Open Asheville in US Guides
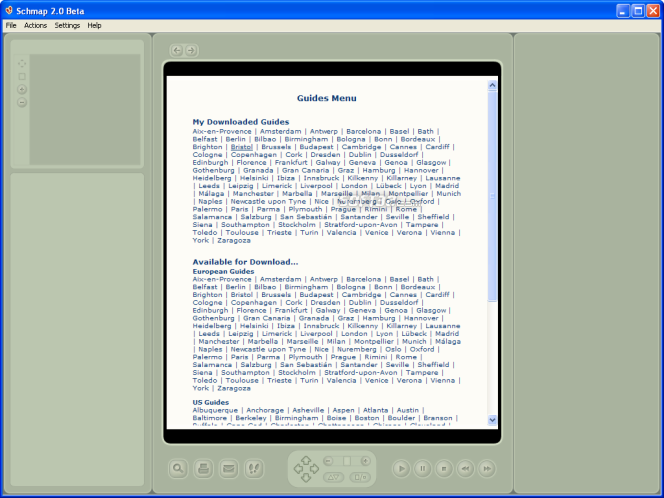Viewport: 664px width, 498px height. click(308, 410)
